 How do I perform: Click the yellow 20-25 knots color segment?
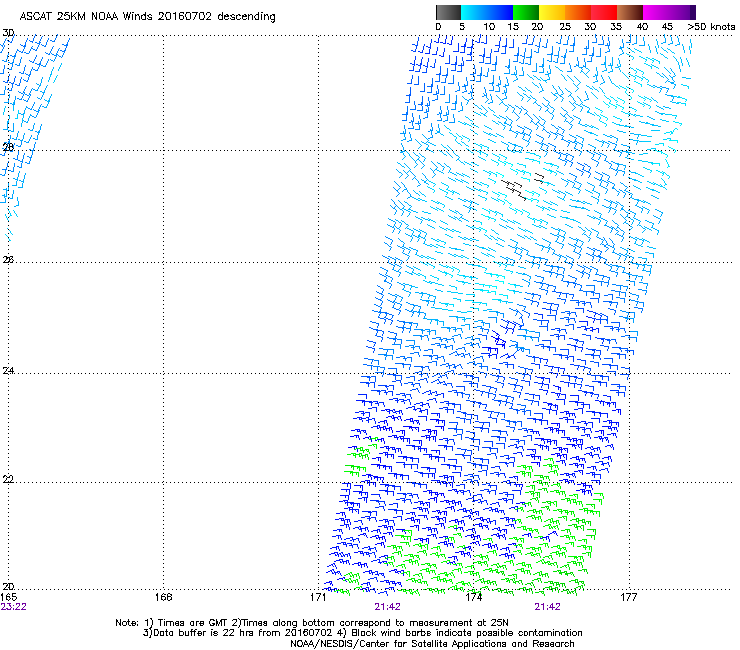click(x=552, y=12)
